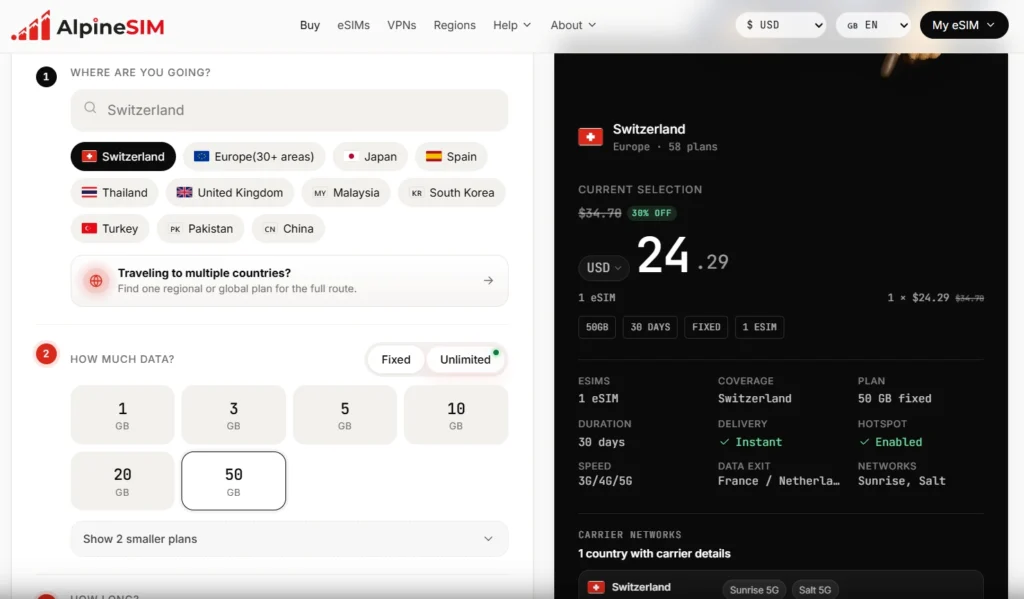
Task: Select the 10 GB data option
Action: 456,415
